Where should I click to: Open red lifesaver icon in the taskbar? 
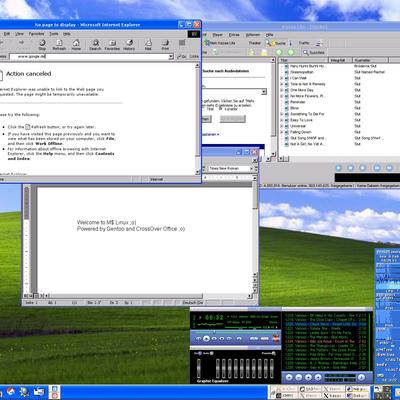tap(10, 391)
